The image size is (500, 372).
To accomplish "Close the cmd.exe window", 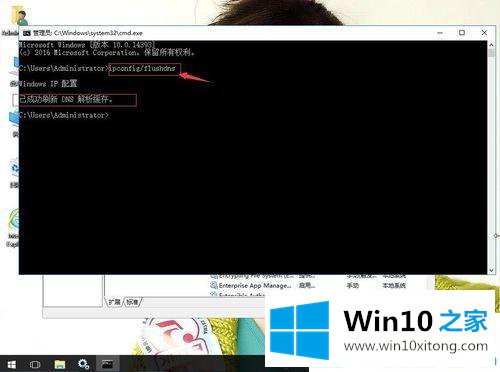I will pyautogui.click(x=484, y=33).
